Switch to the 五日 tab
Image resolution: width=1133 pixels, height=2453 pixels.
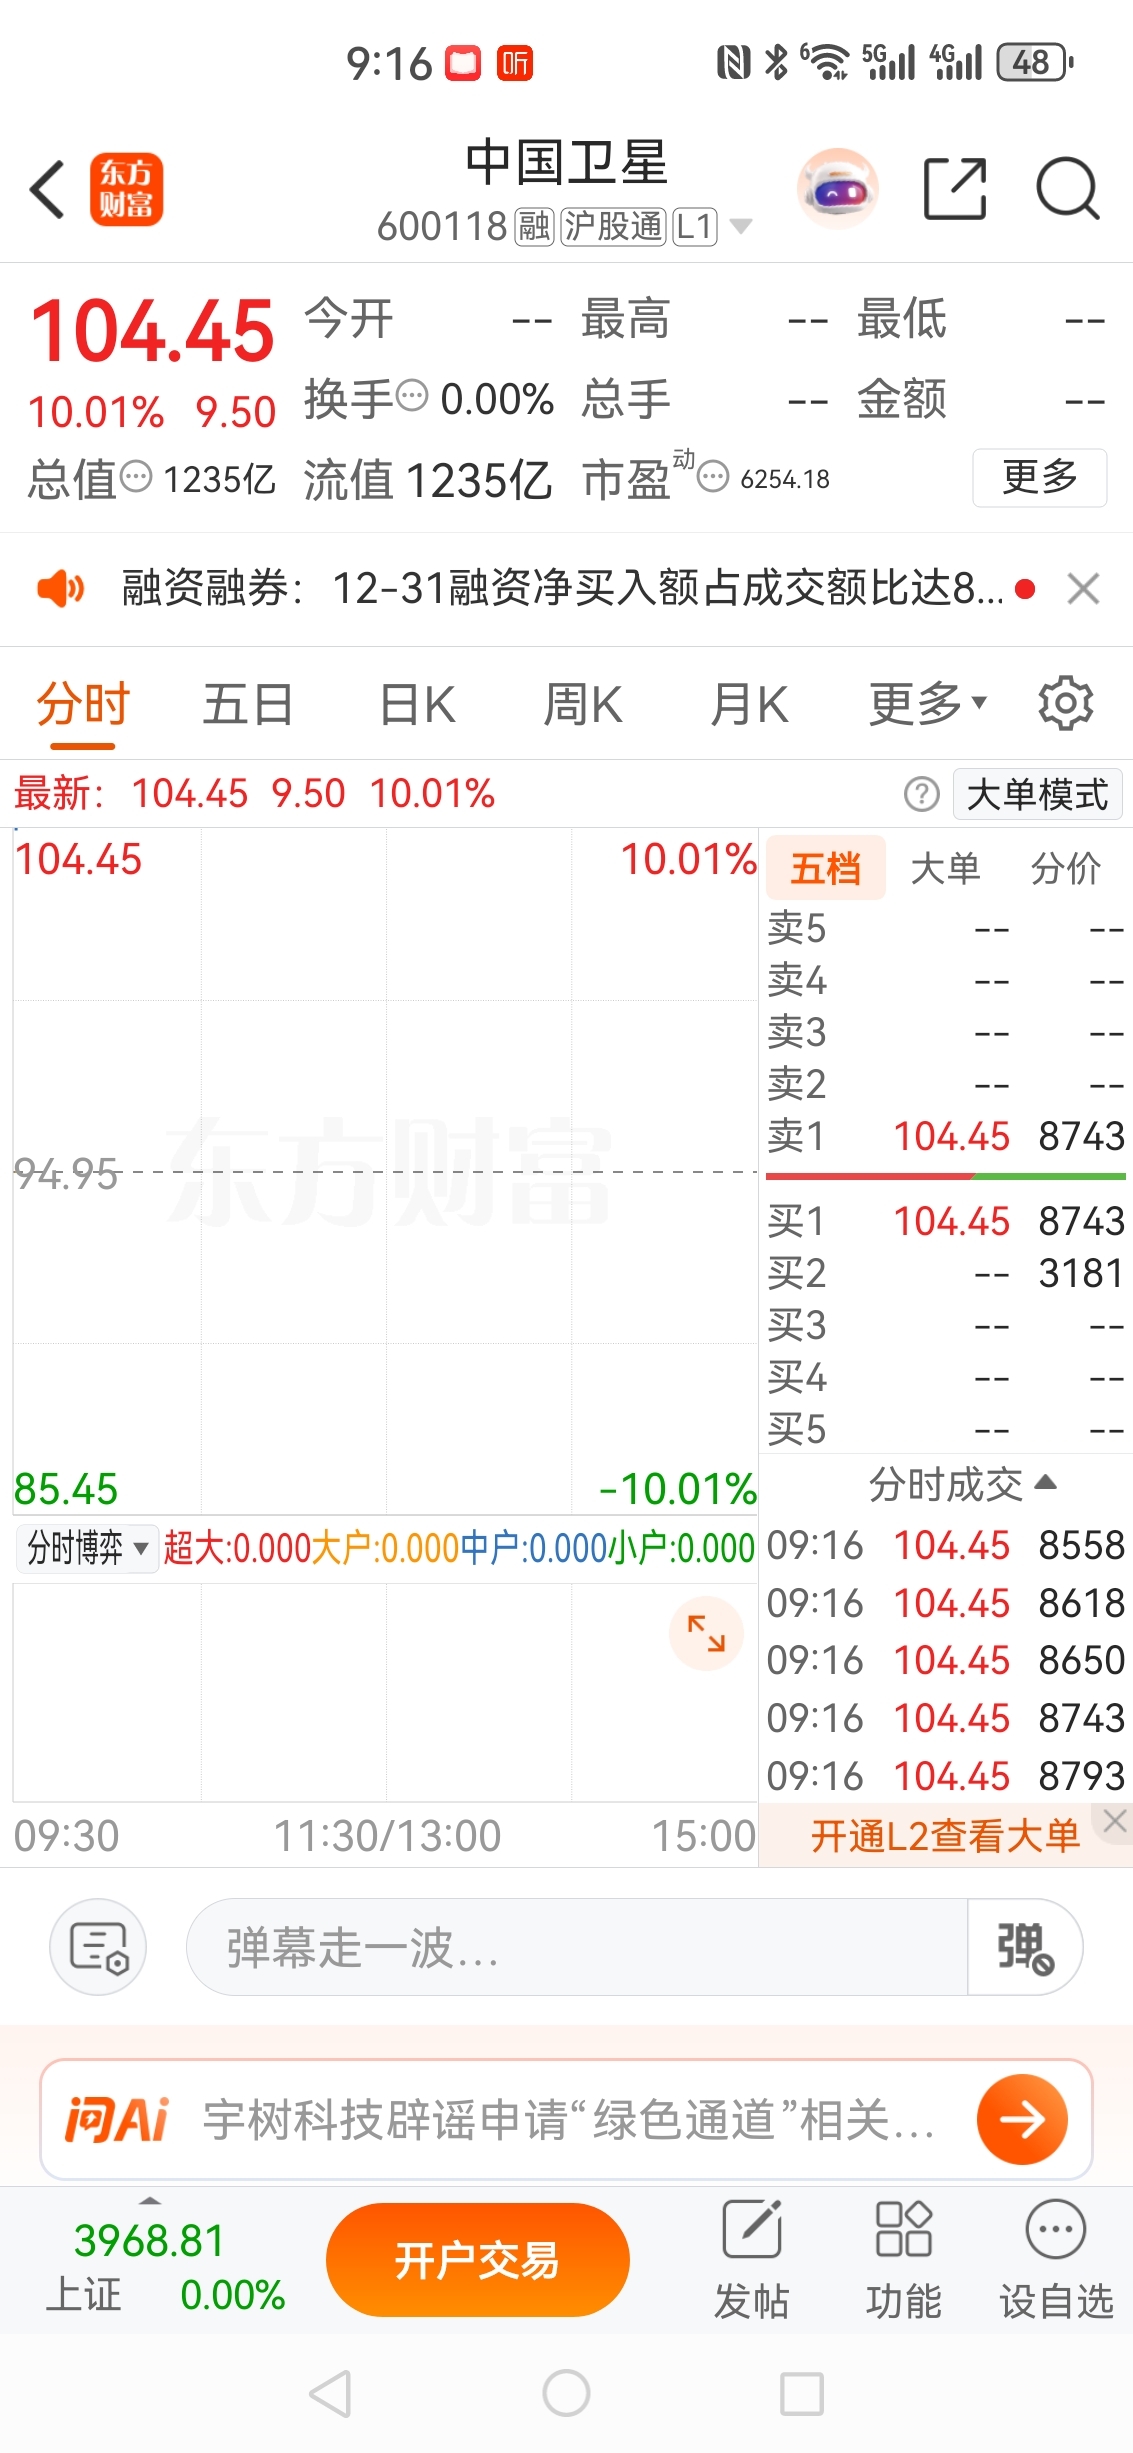point(248,704)
